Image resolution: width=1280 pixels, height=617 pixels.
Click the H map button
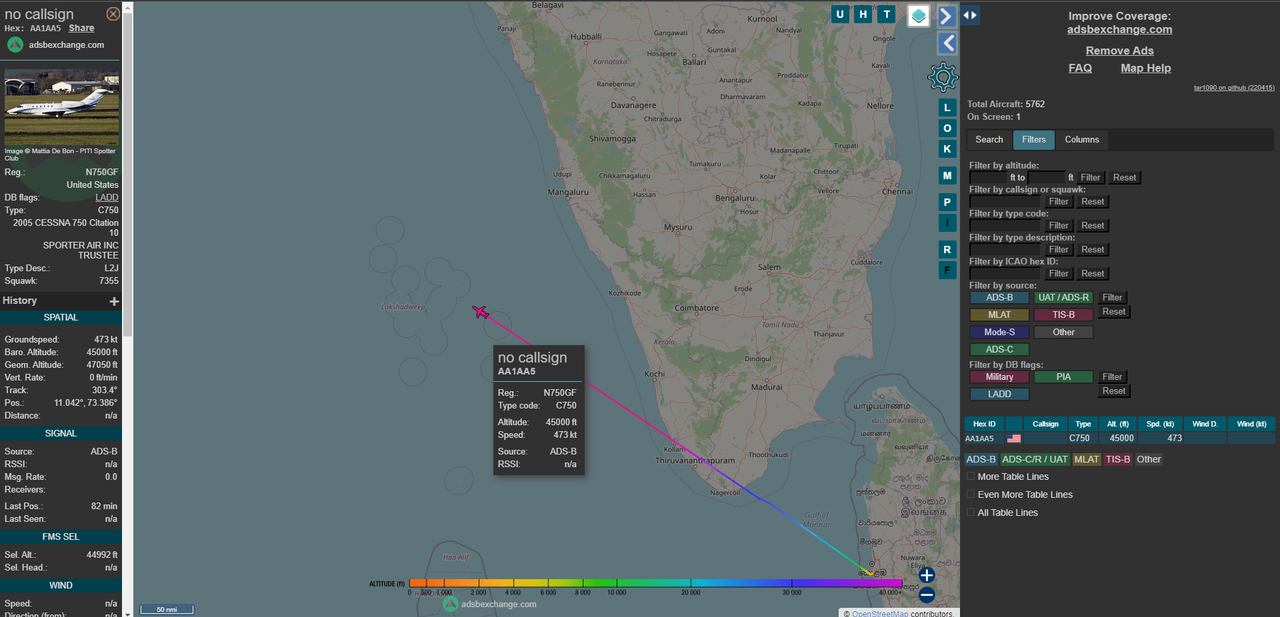pyautogui.click(x=863, y=14)
